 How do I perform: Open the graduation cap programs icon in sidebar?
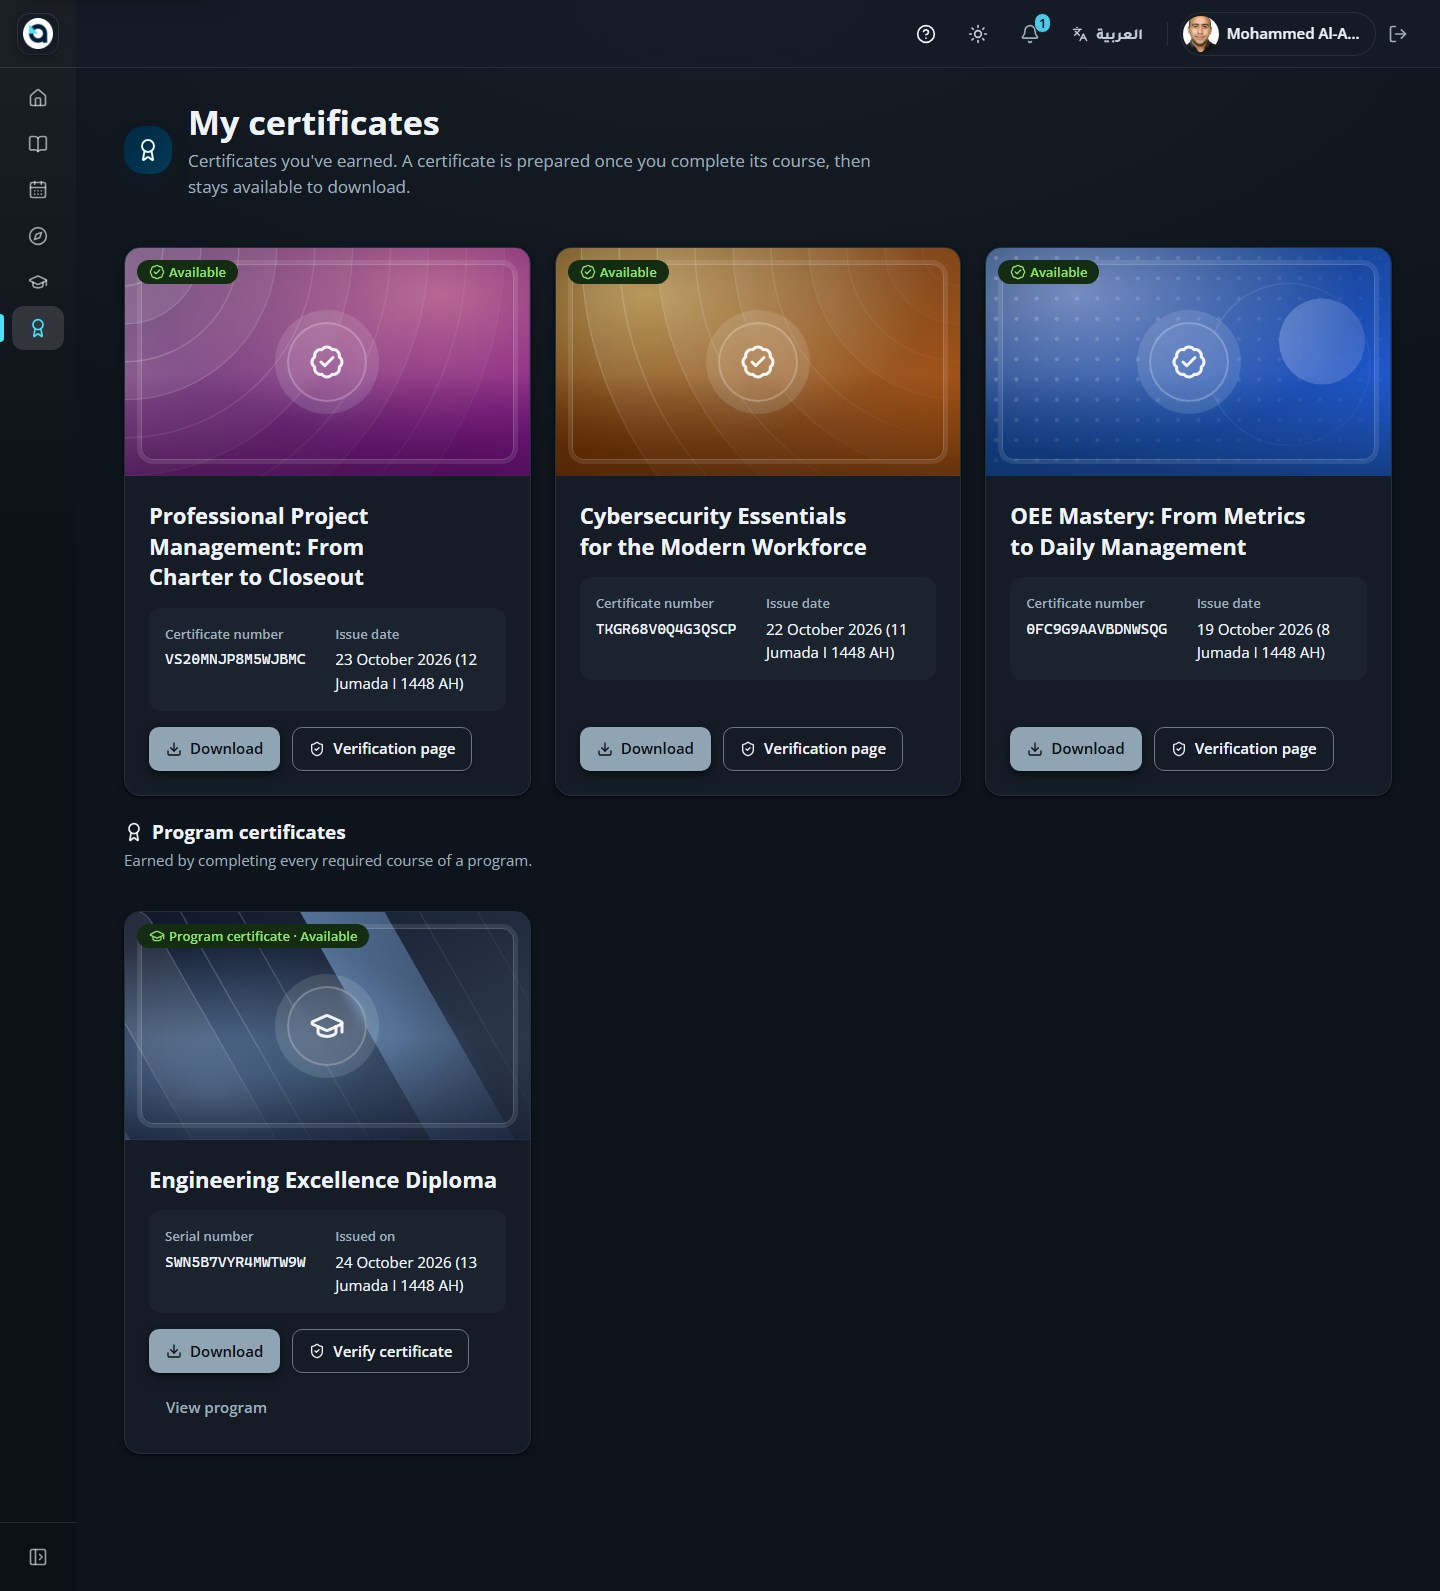click(x=38, y=282)
